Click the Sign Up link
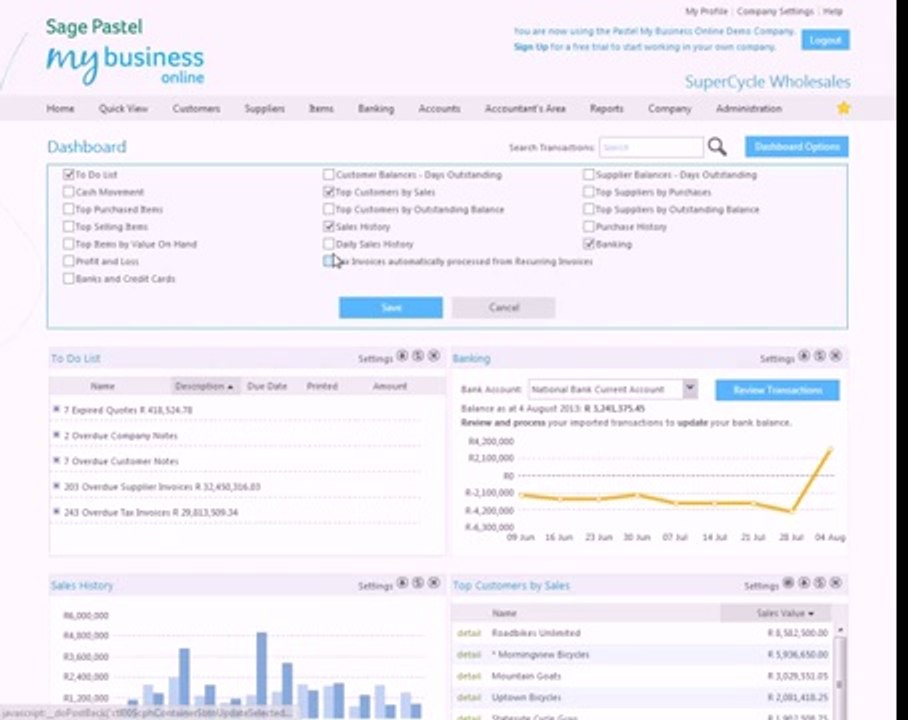Screen dimensions: 908x720 [530, 46]
